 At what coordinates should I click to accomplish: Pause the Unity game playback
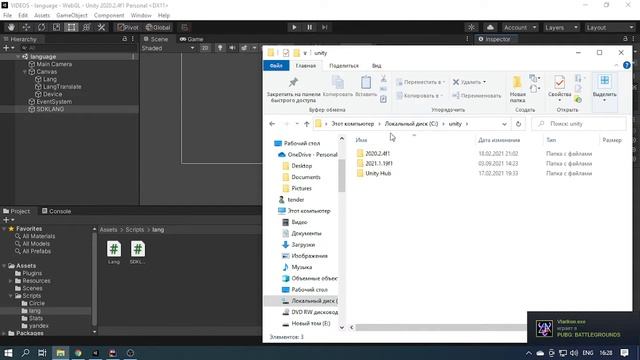[309, 27]
